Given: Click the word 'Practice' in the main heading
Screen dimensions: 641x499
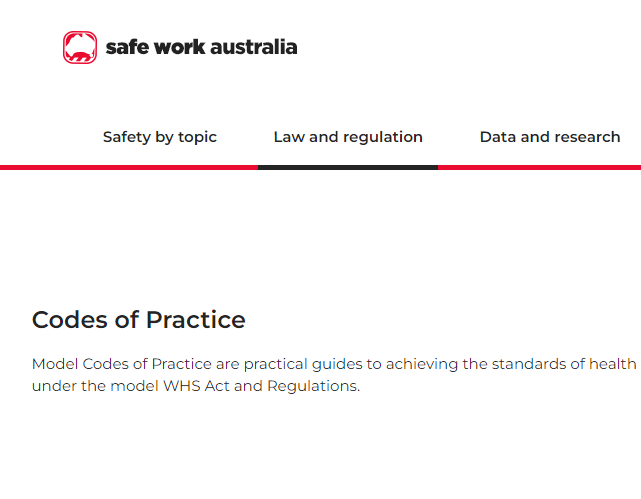Looking at the screenshot, I should click(x=196, y=320).
